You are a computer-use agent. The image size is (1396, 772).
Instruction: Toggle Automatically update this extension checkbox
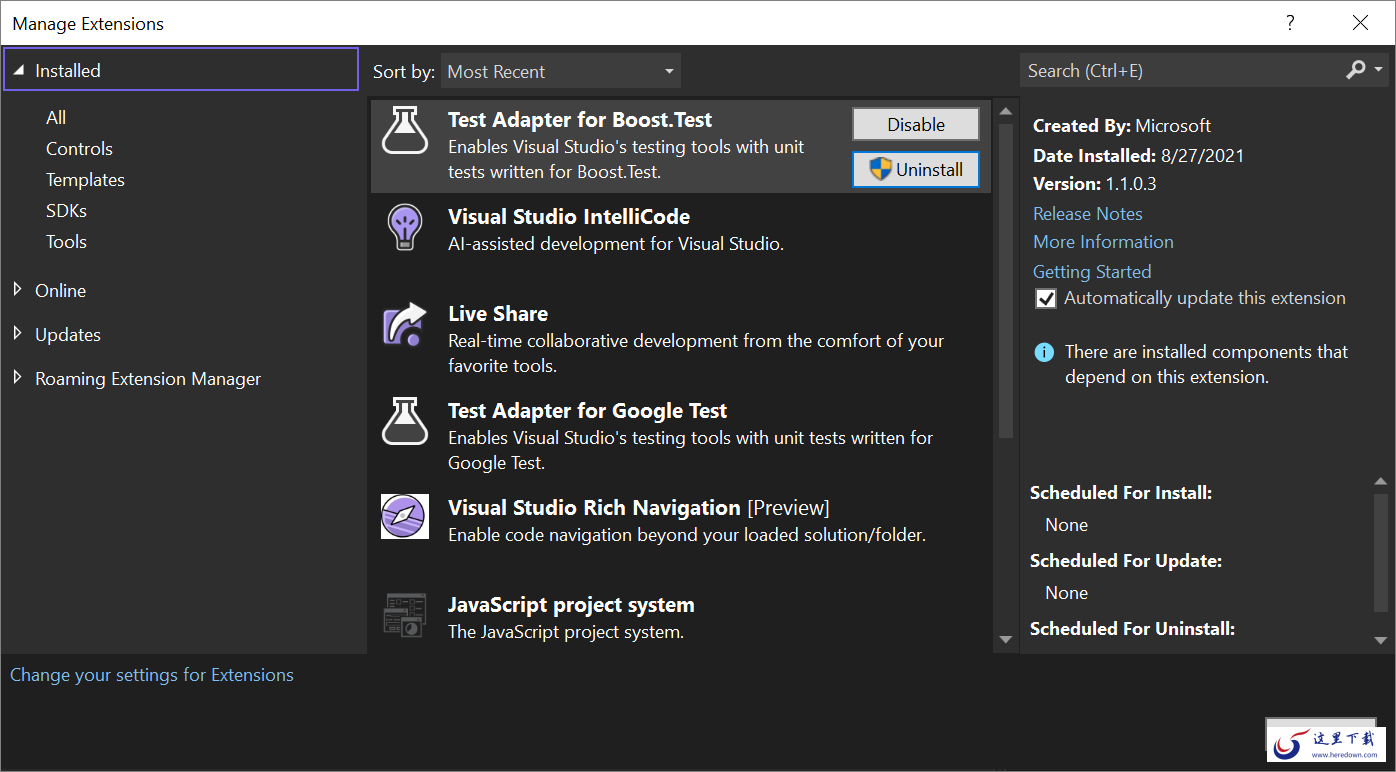tap(1046, 298)
